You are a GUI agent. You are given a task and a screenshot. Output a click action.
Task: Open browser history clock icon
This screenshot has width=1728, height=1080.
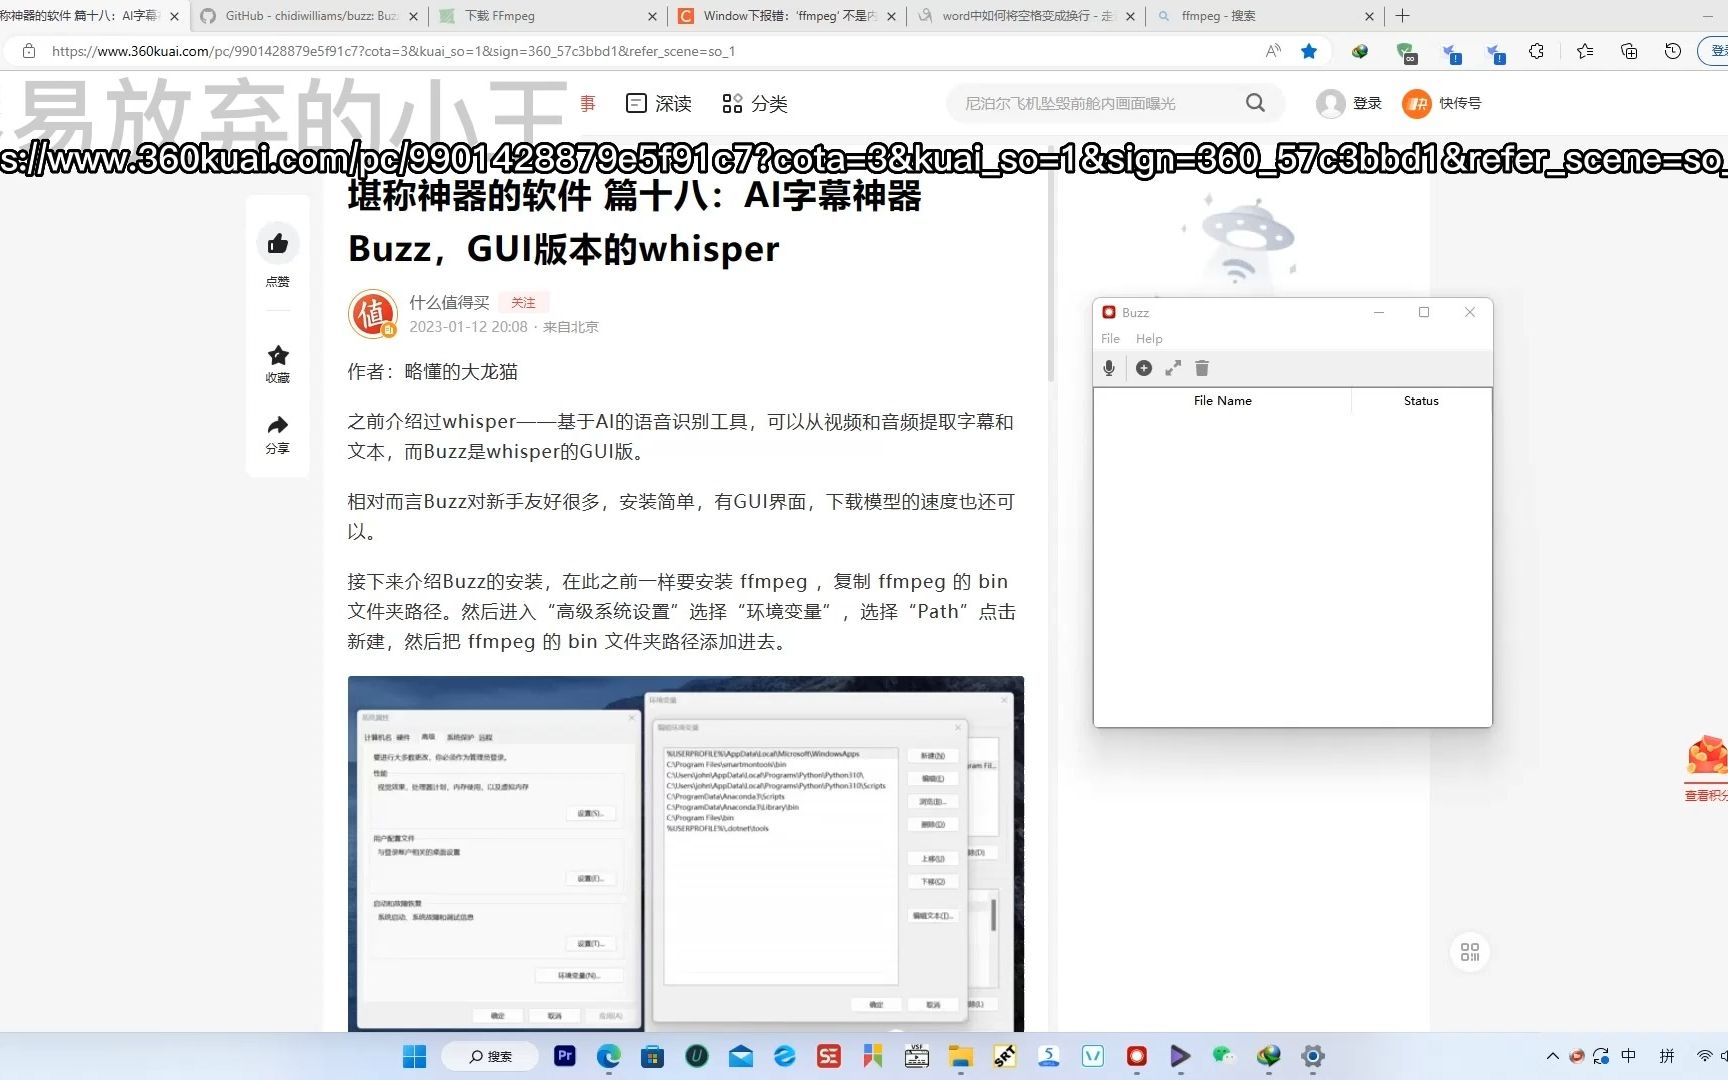1673,51
